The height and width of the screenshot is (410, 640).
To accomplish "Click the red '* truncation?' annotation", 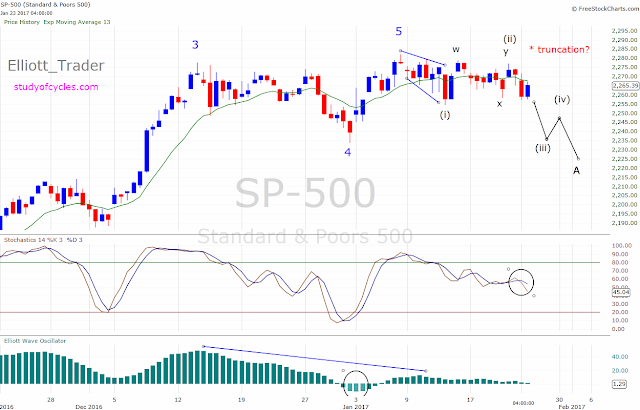I will [x=559, y=49].
